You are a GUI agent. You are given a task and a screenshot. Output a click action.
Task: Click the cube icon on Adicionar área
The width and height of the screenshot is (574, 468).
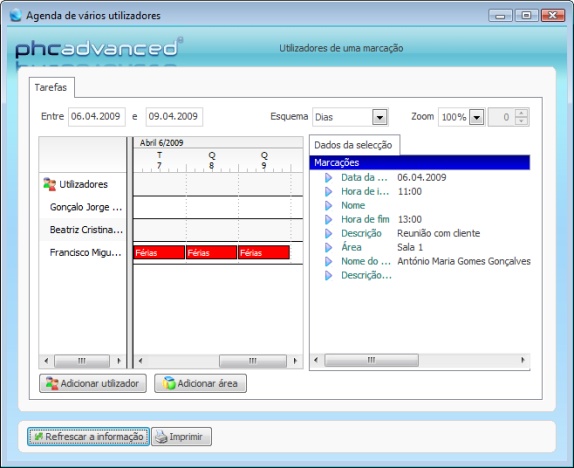169,383
